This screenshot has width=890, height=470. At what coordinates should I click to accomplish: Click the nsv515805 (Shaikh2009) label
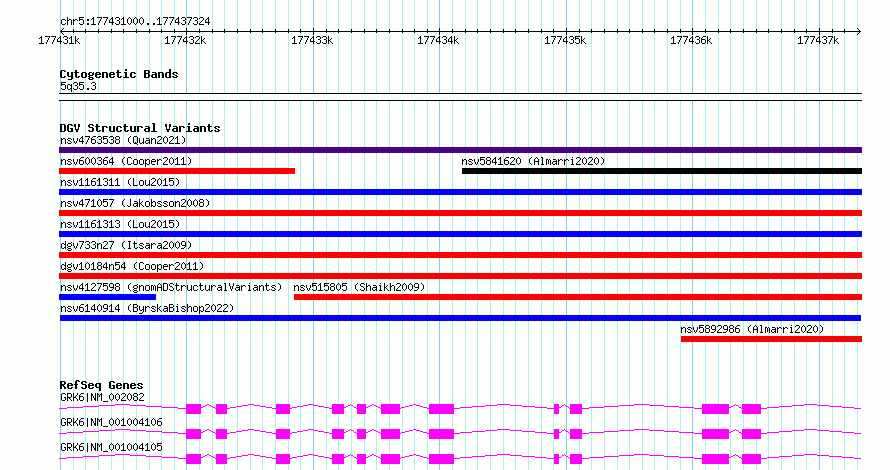point(359,287)
